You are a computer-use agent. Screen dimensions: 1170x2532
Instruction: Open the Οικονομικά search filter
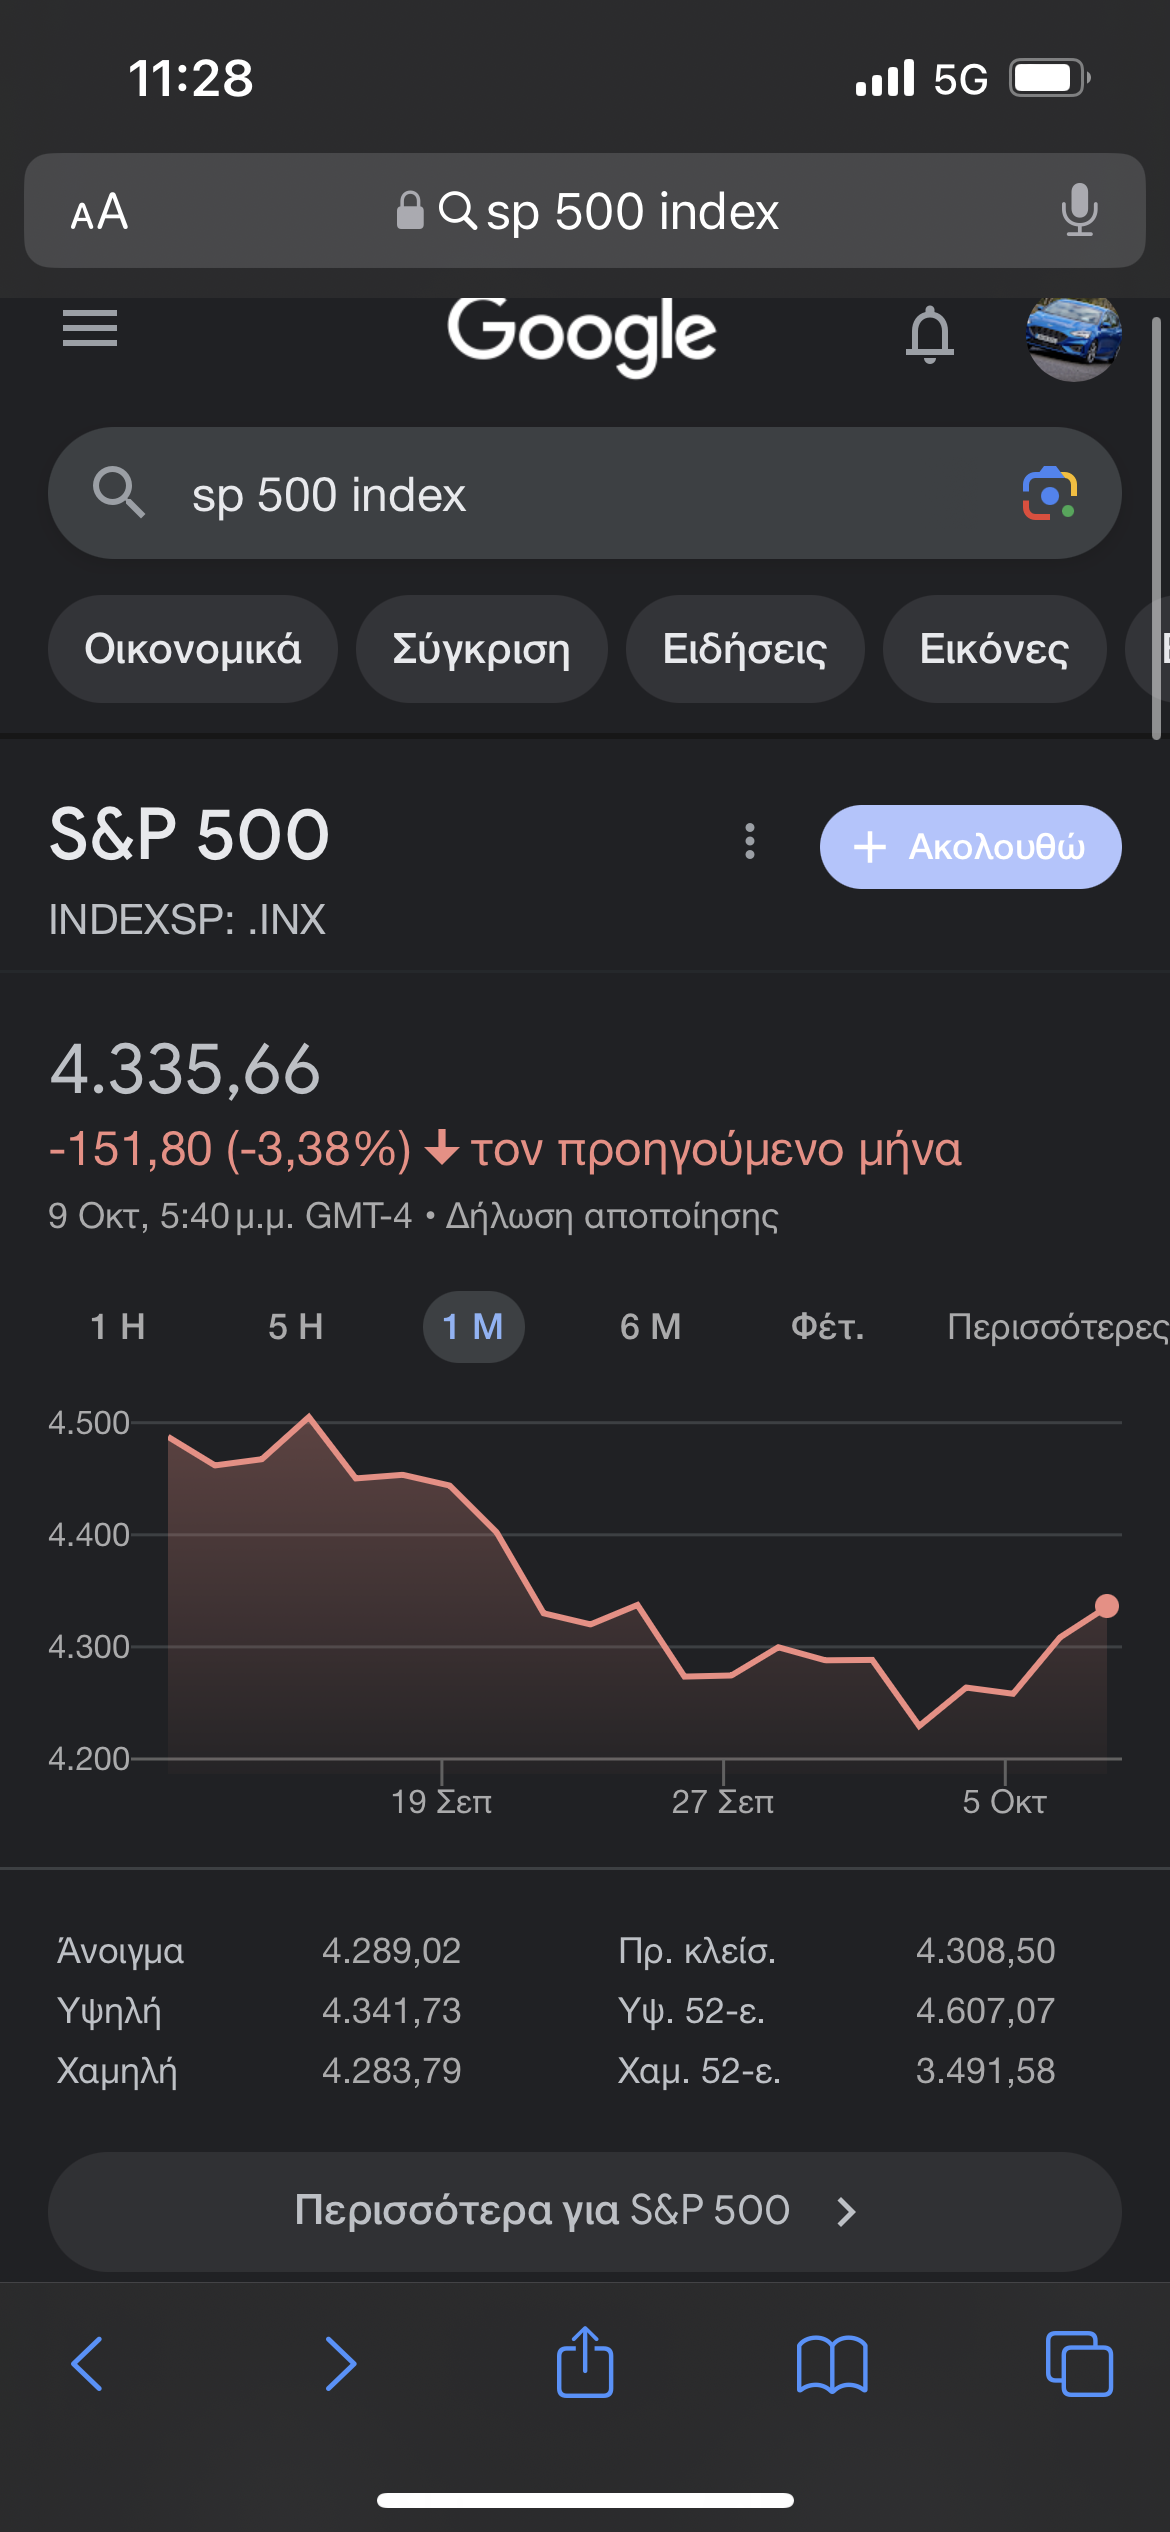pyautogui.click(x=193, y=649)
